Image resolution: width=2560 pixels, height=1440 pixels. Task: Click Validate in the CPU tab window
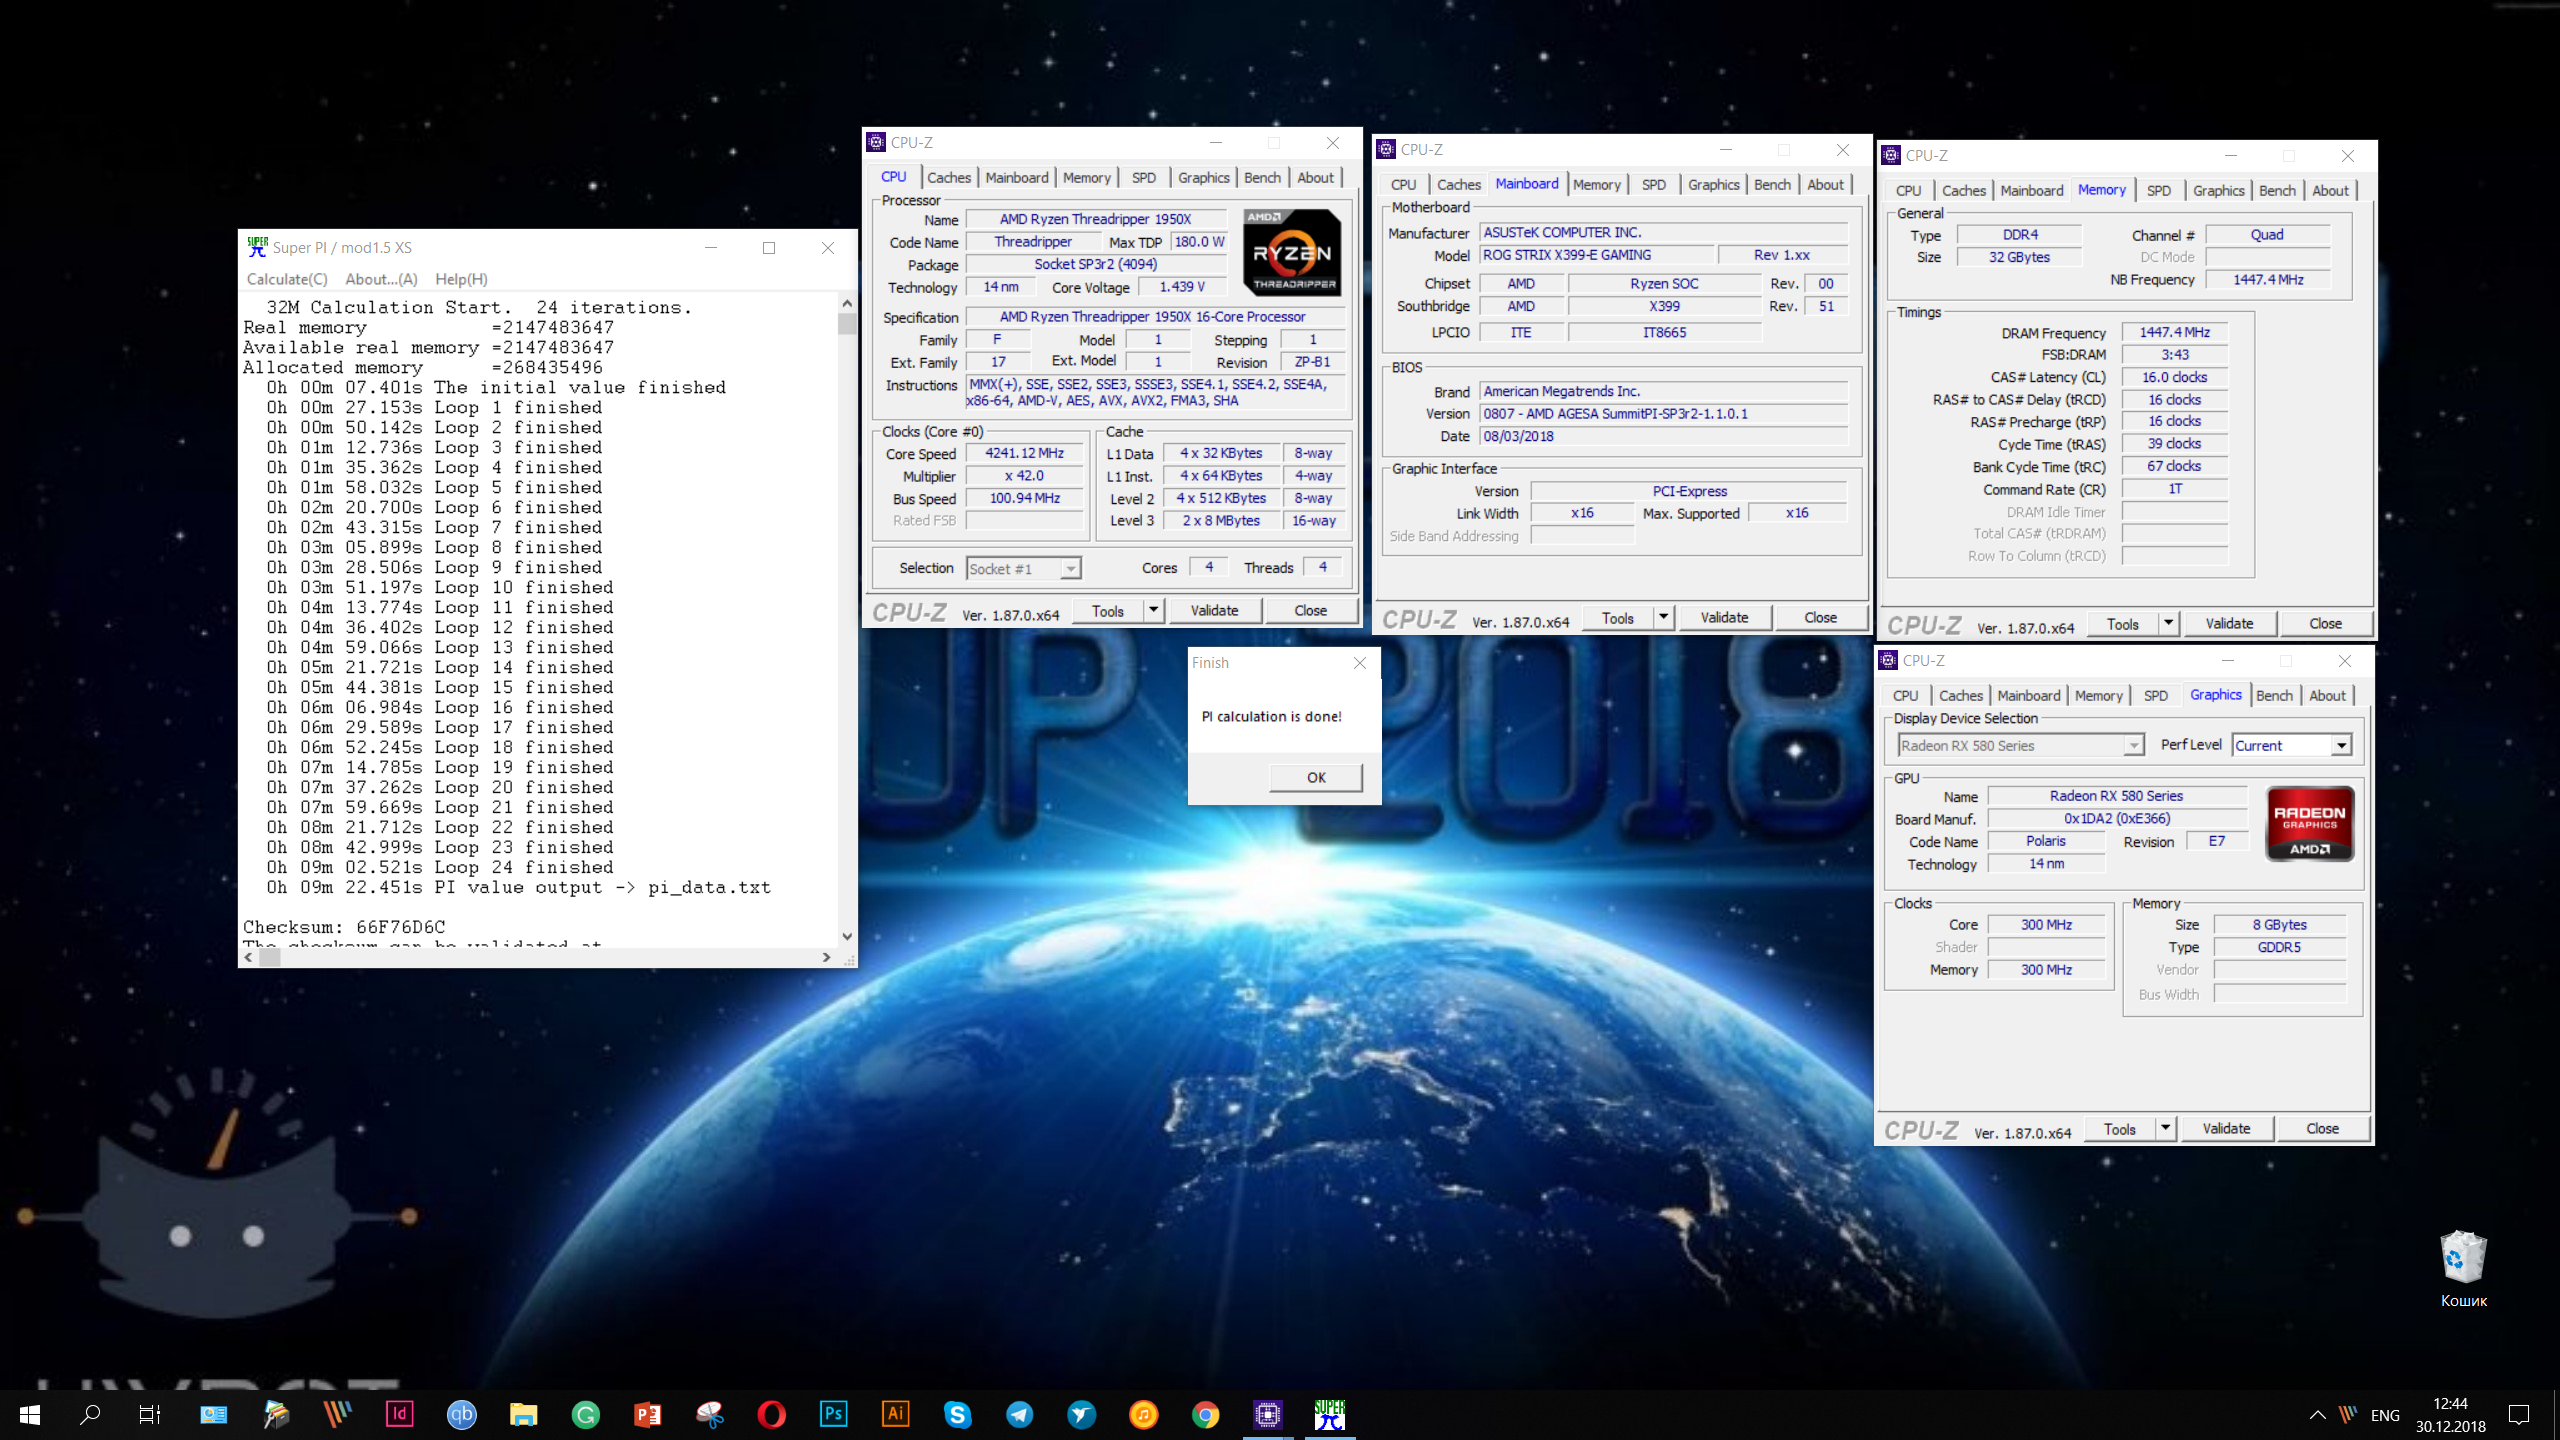pyautogui.click(x=1214, y=610)
